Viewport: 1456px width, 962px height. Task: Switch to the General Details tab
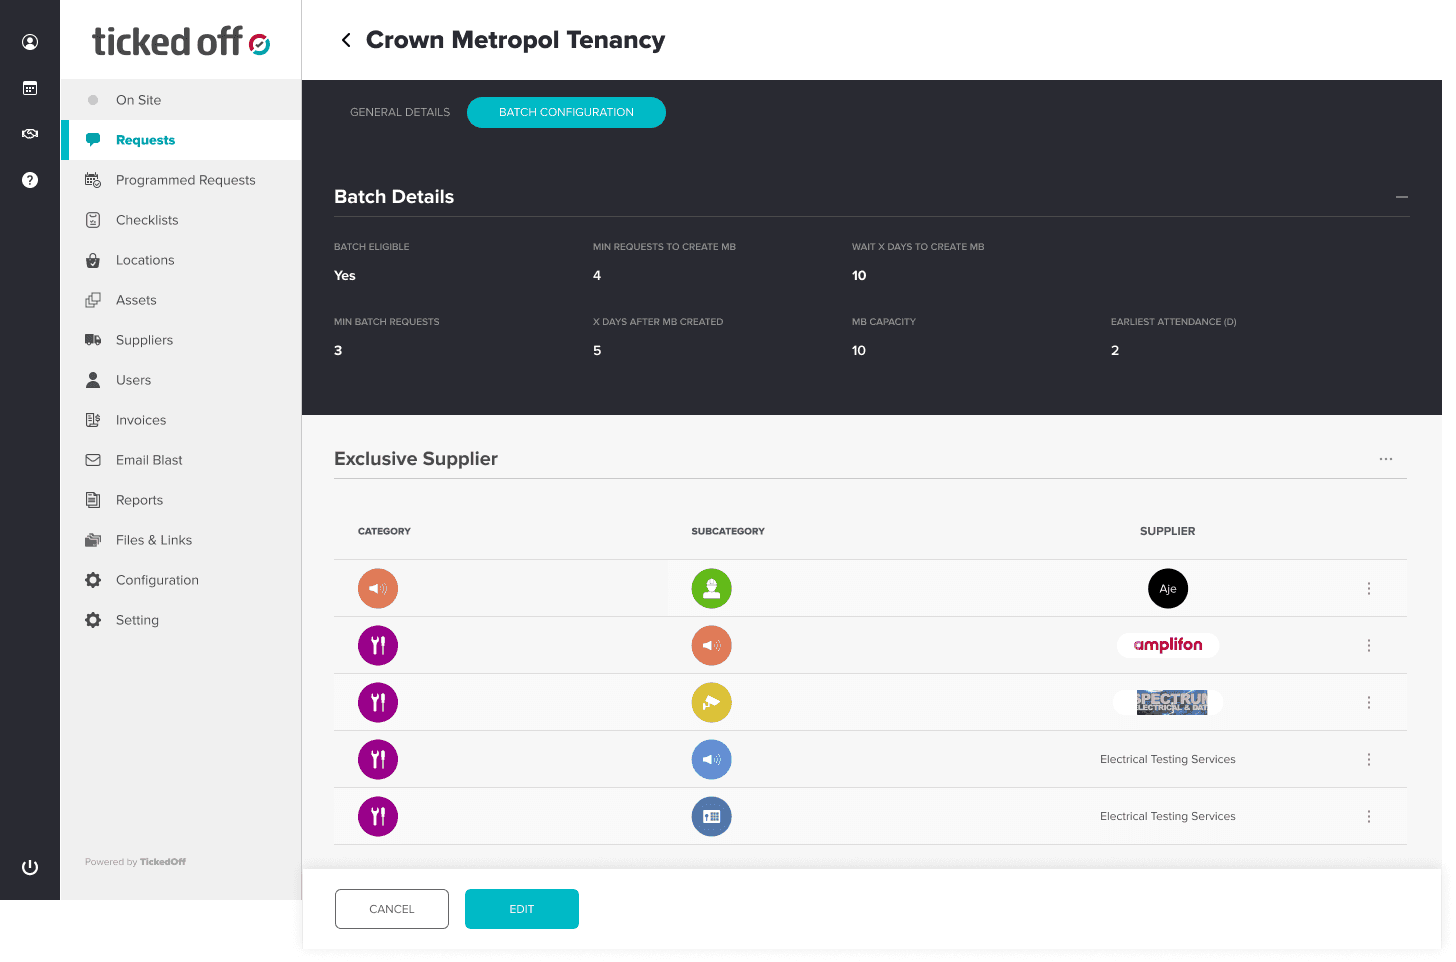point(400,112)
